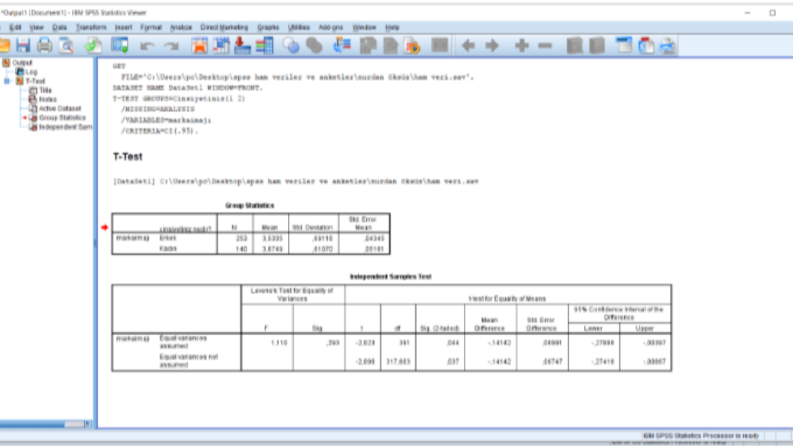Viewport: 793px width, 446px height.
Task: Open the Window menu
Action: click(x=364, y=27)
